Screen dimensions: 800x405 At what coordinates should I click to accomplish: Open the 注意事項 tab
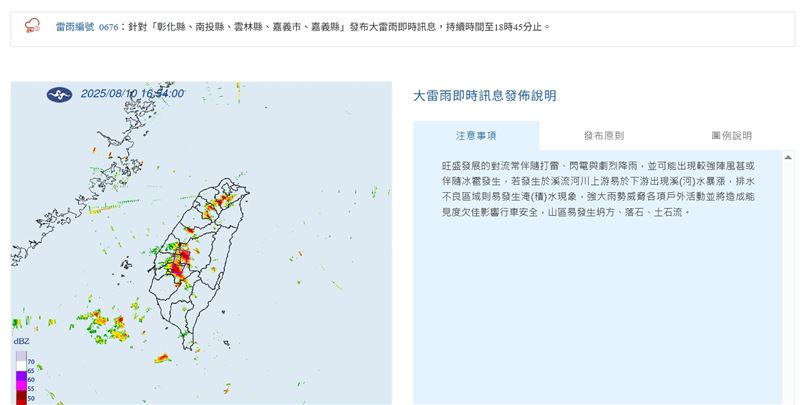click(x=476, y=136)
